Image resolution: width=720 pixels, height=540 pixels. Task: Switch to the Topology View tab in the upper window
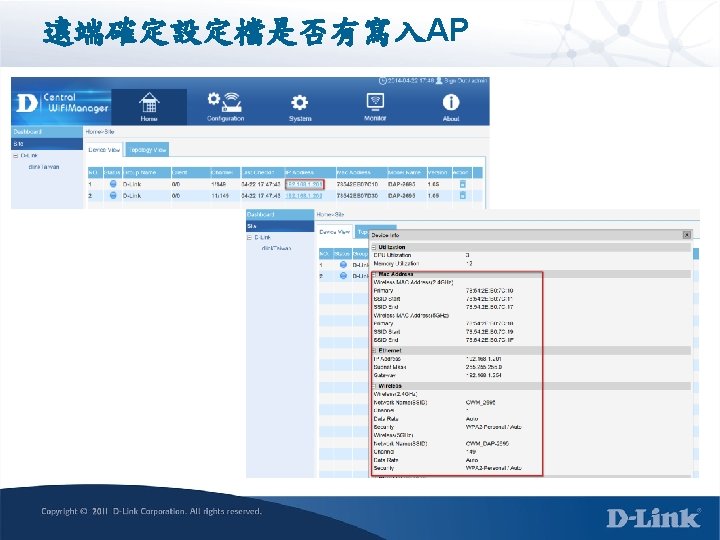(147, 150)
